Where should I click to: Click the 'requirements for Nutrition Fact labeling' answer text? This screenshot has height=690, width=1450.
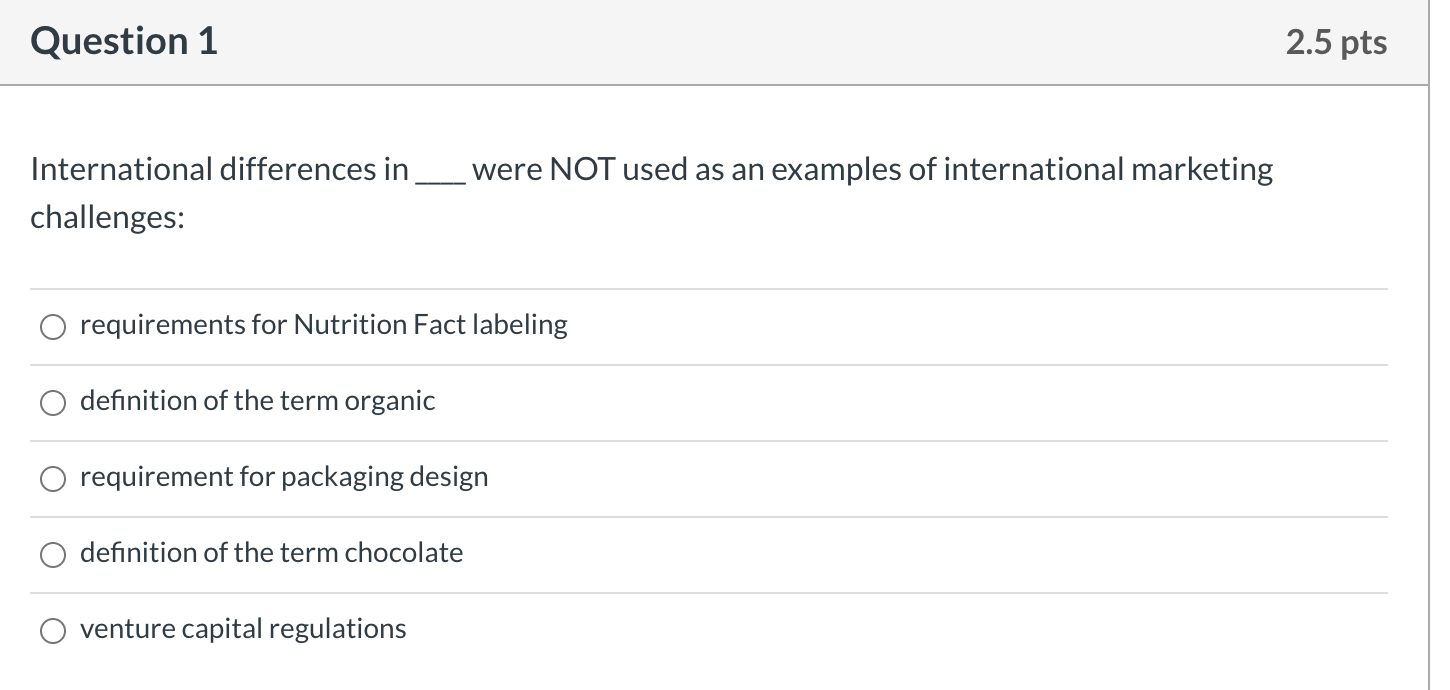click(322, 324)
